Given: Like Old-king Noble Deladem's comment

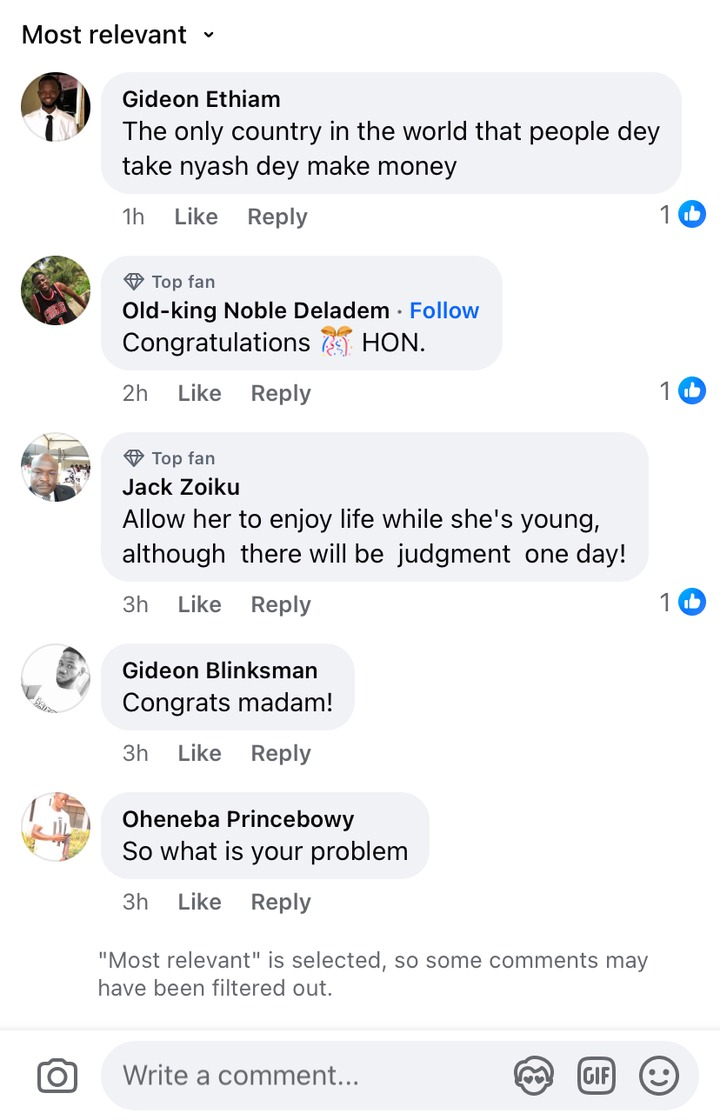Looking at the screenshot, I should pos(199,394).
